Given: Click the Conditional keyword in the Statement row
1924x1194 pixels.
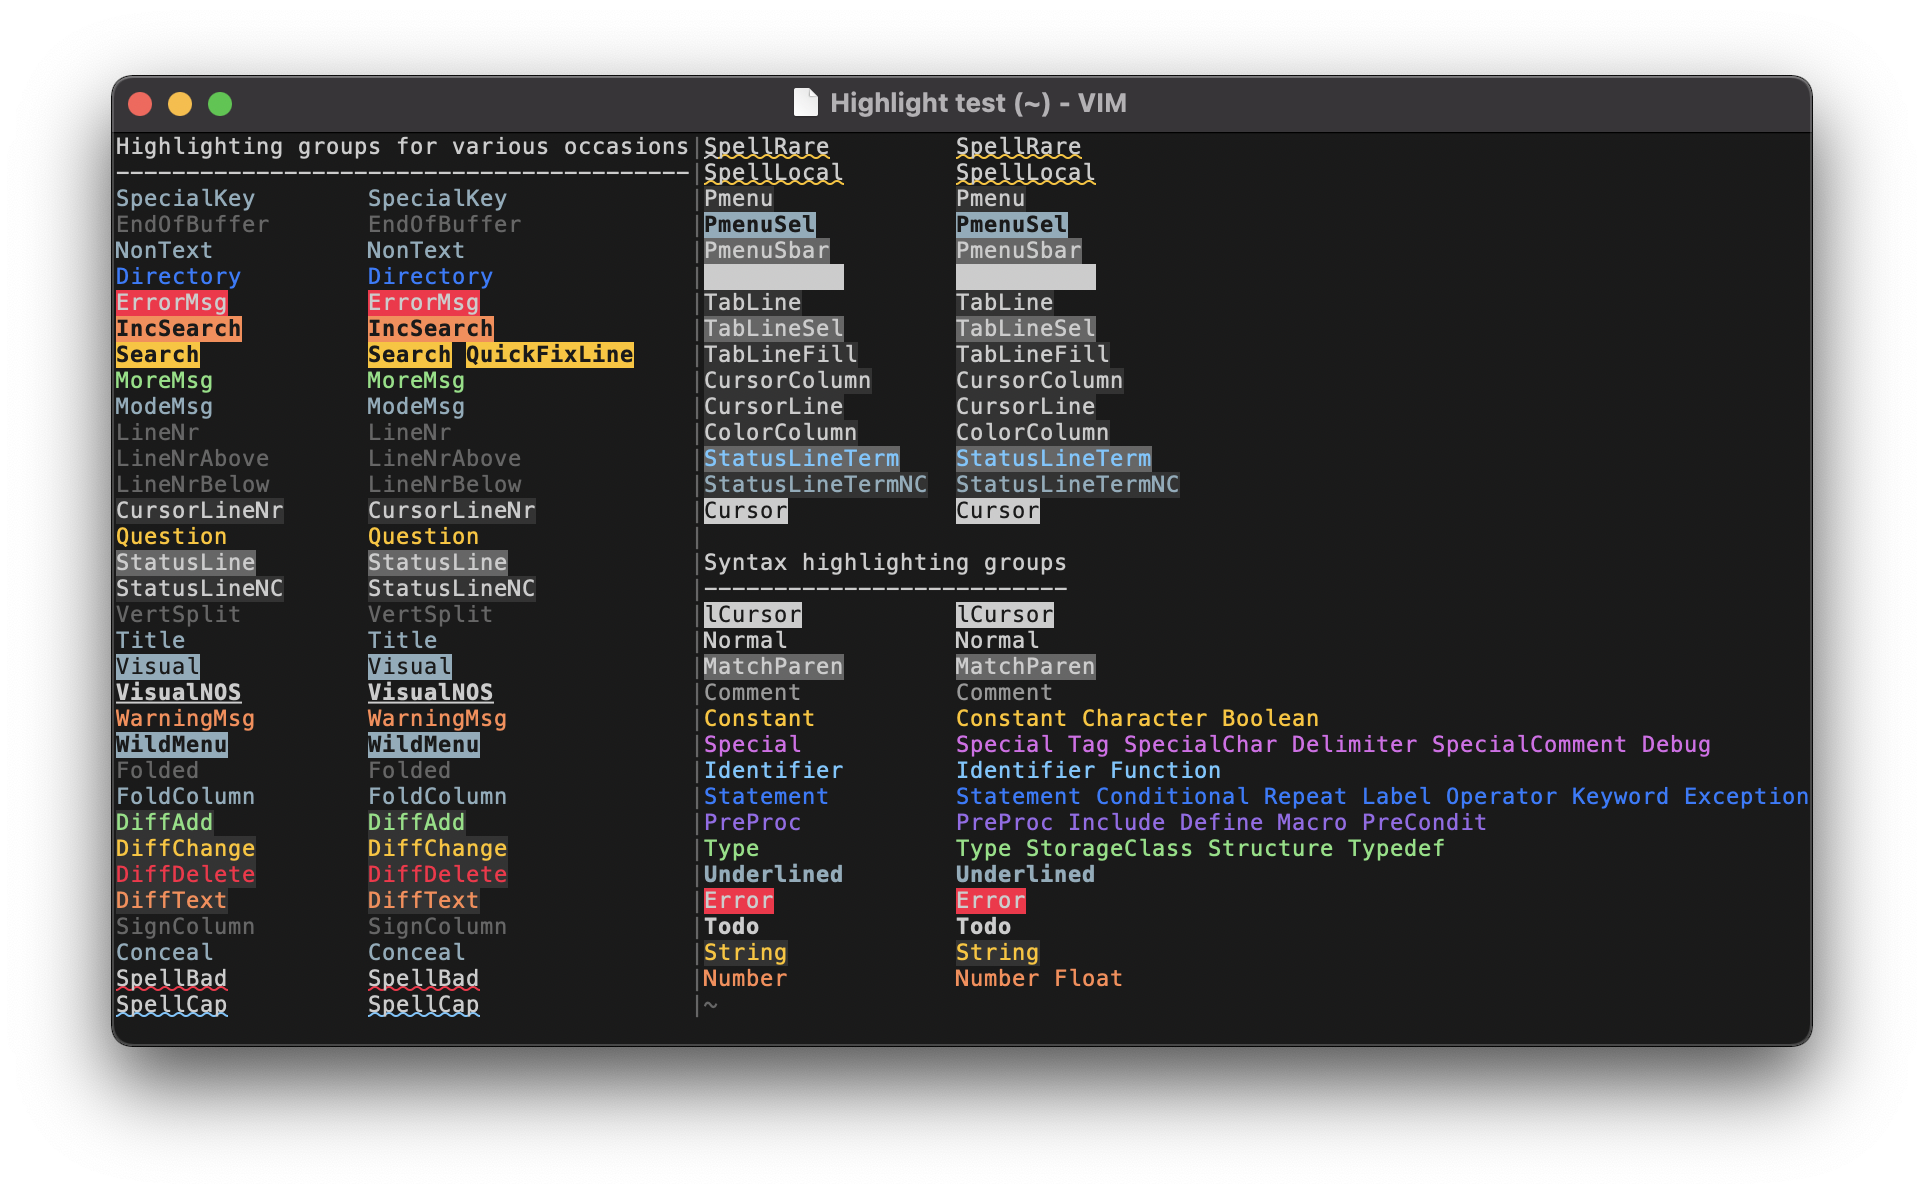Looking at the screenshot, I should coord(1172,797).
